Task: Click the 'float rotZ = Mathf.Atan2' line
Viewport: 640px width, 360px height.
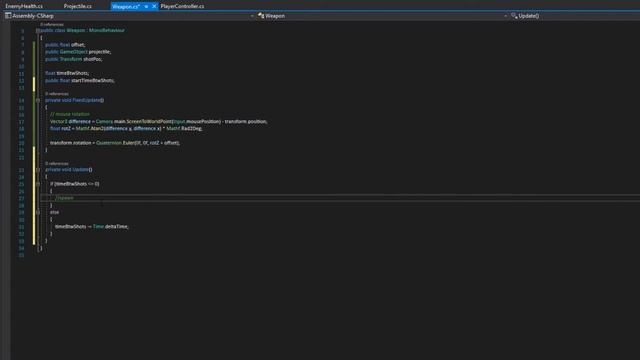Action: (x=126, y=129)
